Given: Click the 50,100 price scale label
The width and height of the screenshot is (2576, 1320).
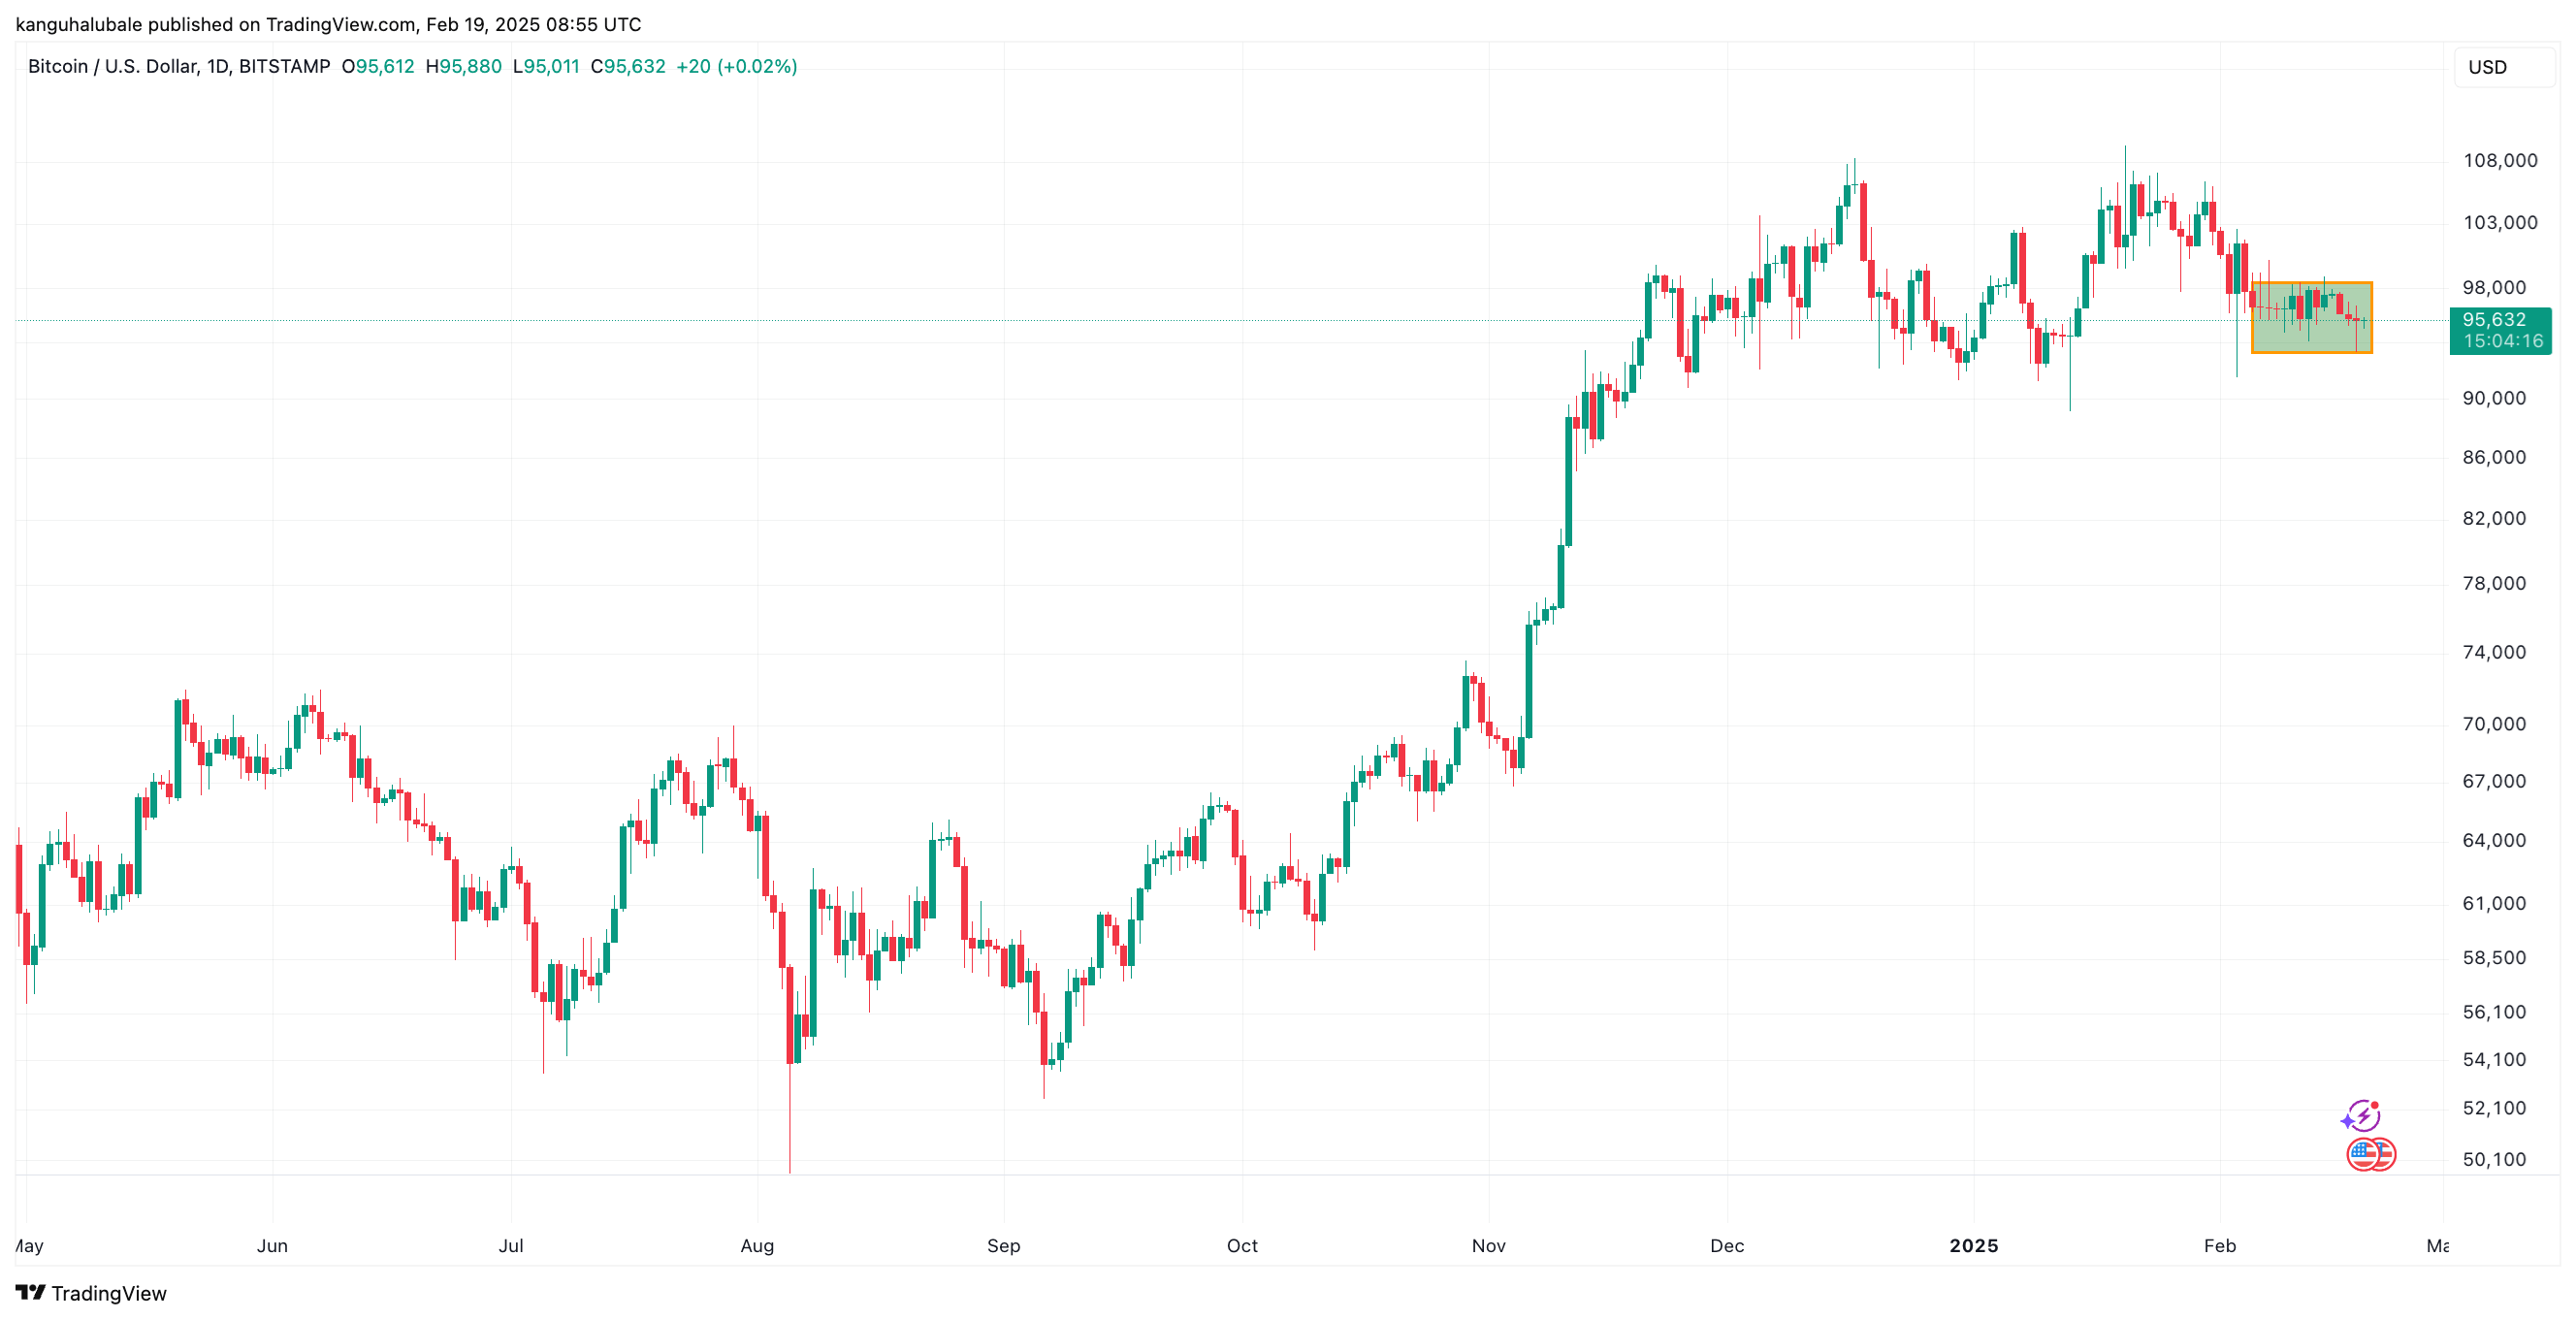Looking at the screenshot, I should [2493, 1159].
